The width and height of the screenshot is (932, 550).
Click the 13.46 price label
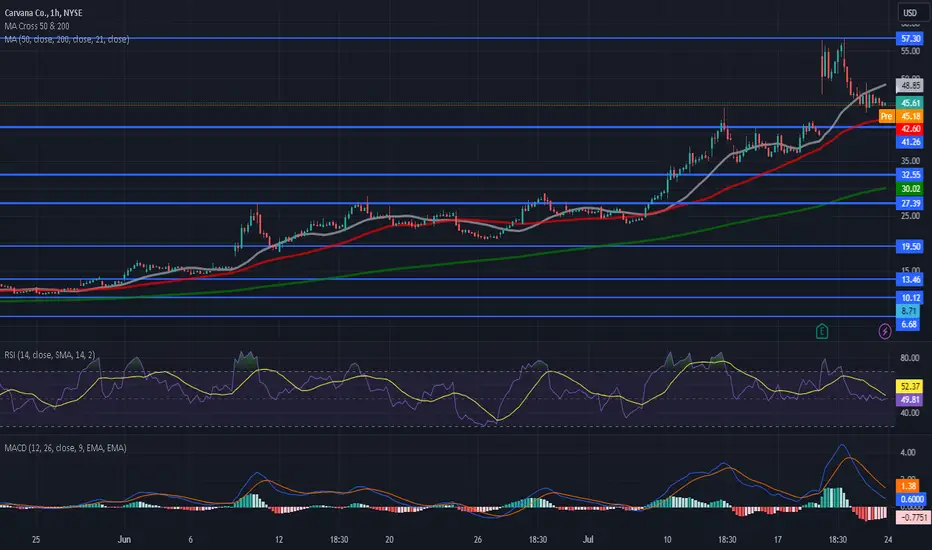pos(910,279)
